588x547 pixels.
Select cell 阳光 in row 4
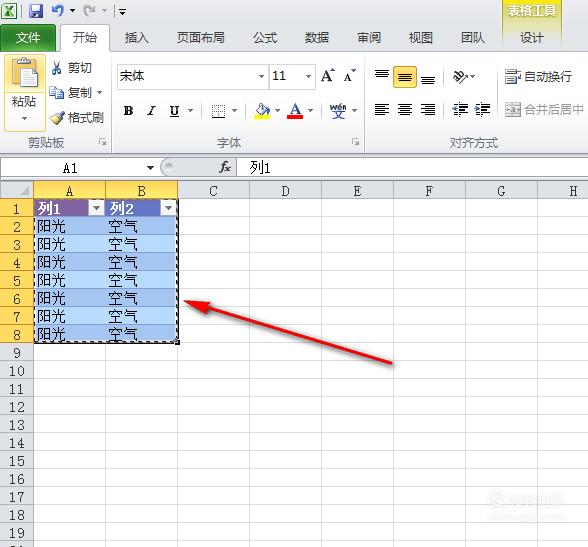70,262
